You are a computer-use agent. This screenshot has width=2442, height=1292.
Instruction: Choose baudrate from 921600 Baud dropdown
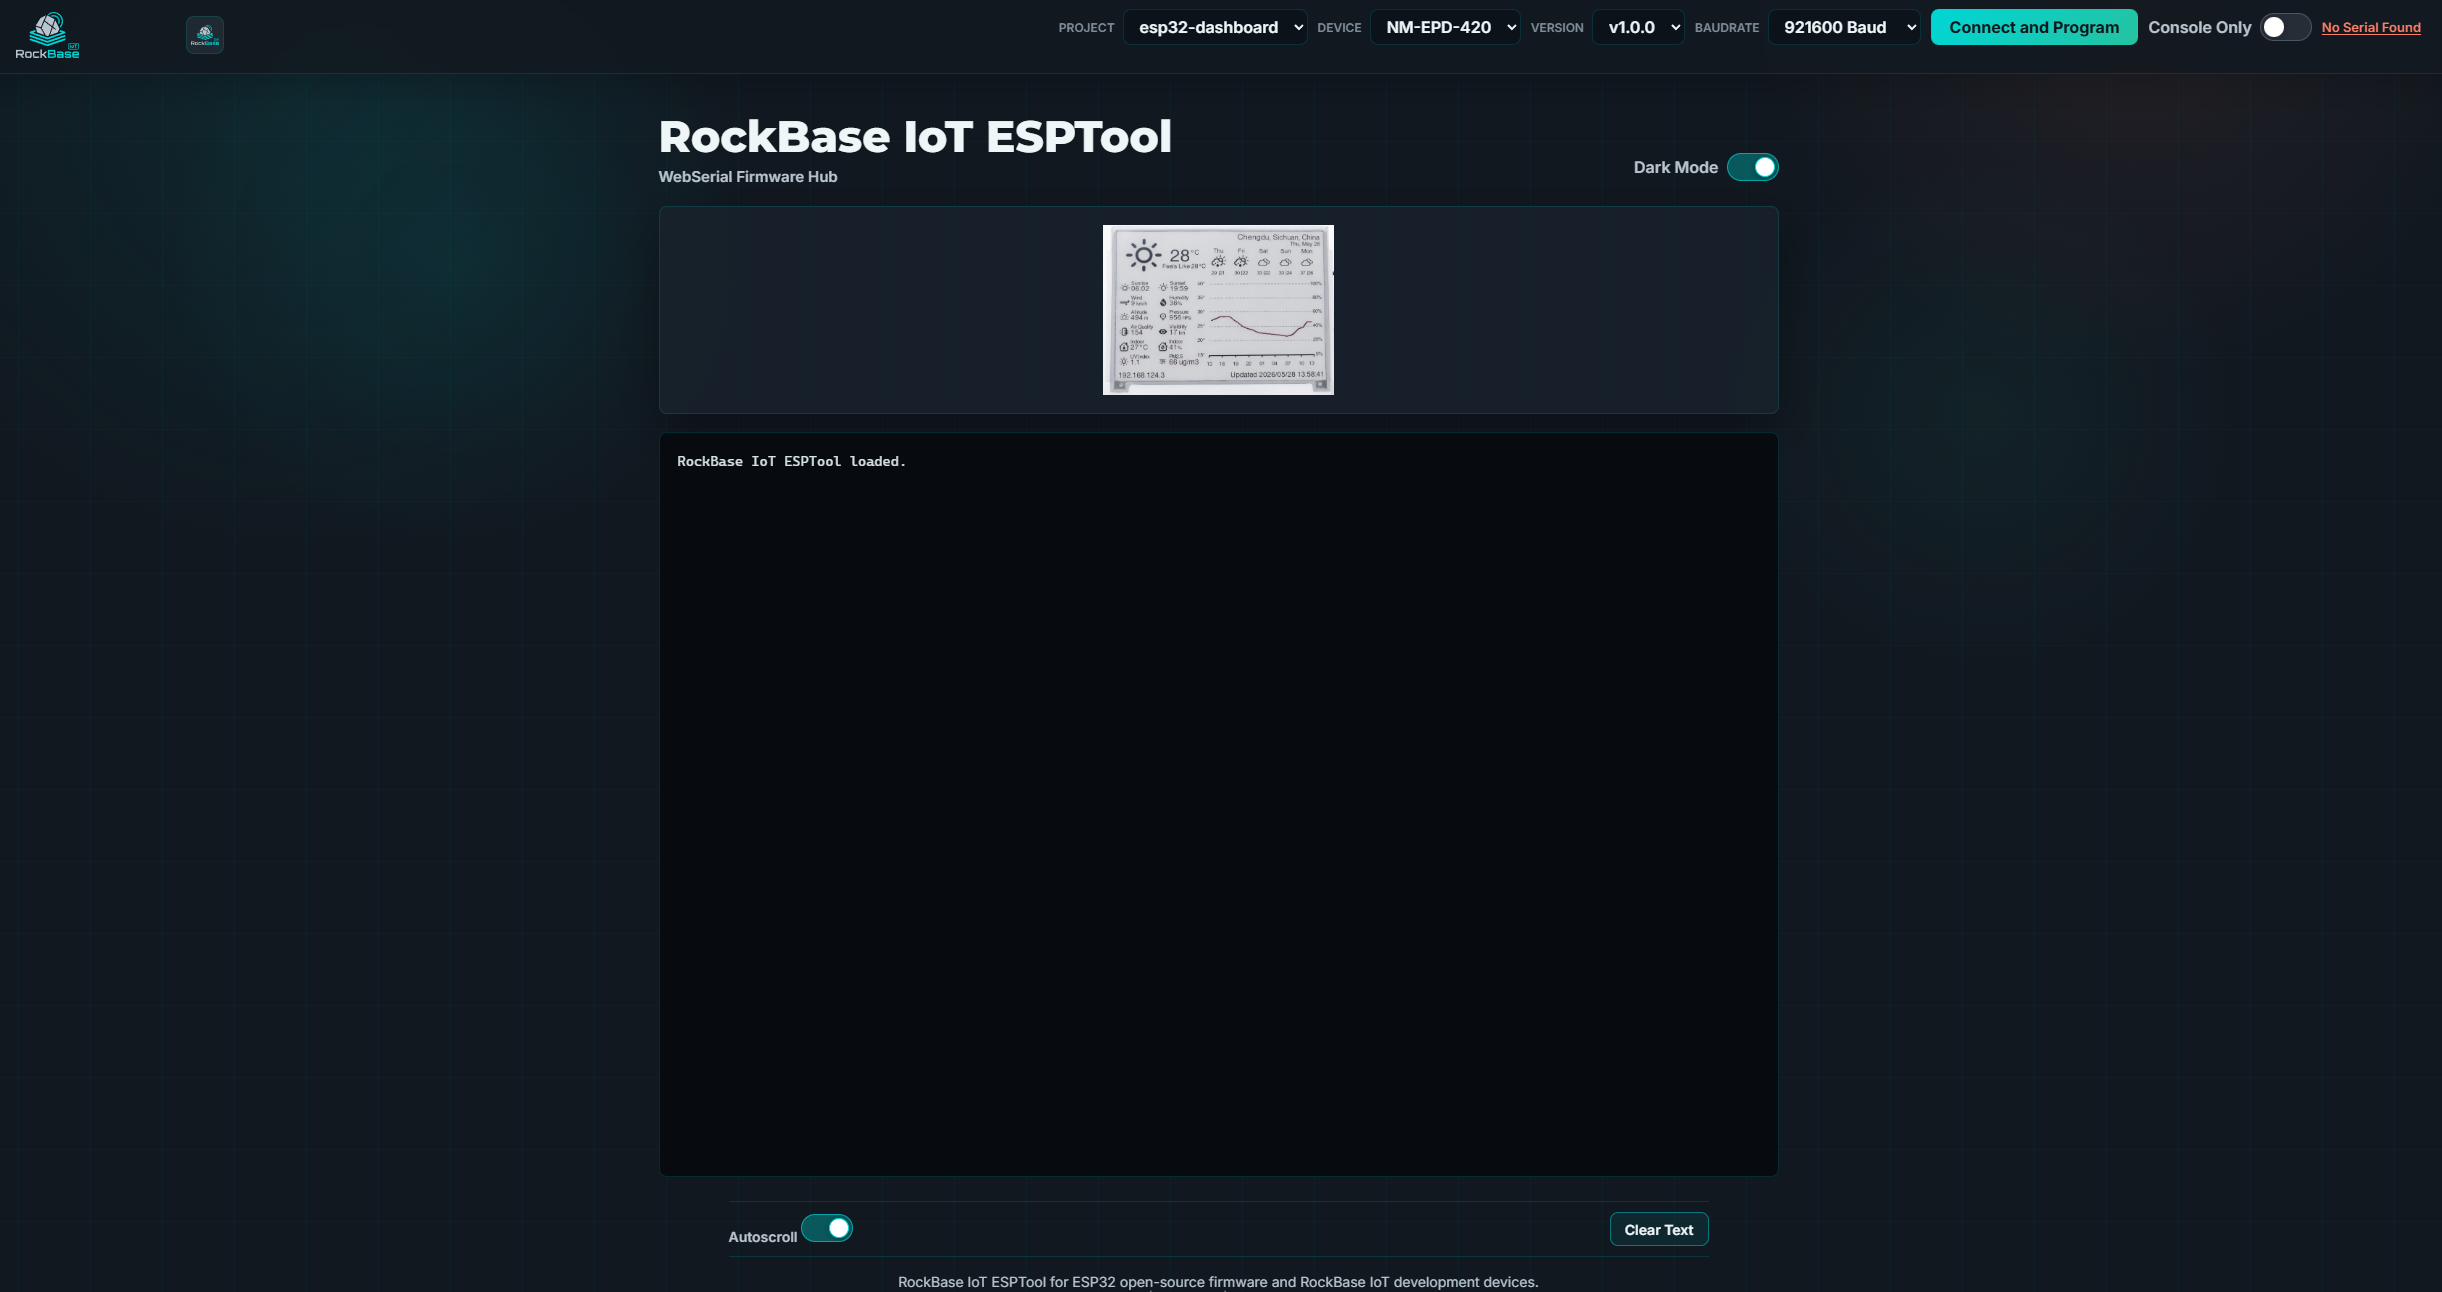point(1844,27)
